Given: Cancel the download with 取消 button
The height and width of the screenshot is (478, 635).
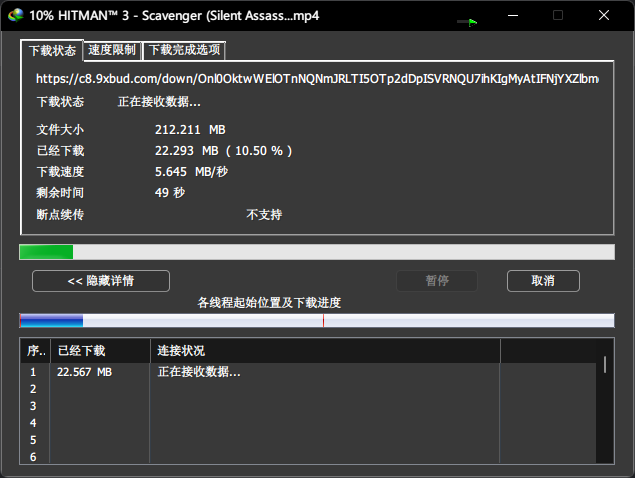Looking at the screenshot, I should [x=543, y=281].
